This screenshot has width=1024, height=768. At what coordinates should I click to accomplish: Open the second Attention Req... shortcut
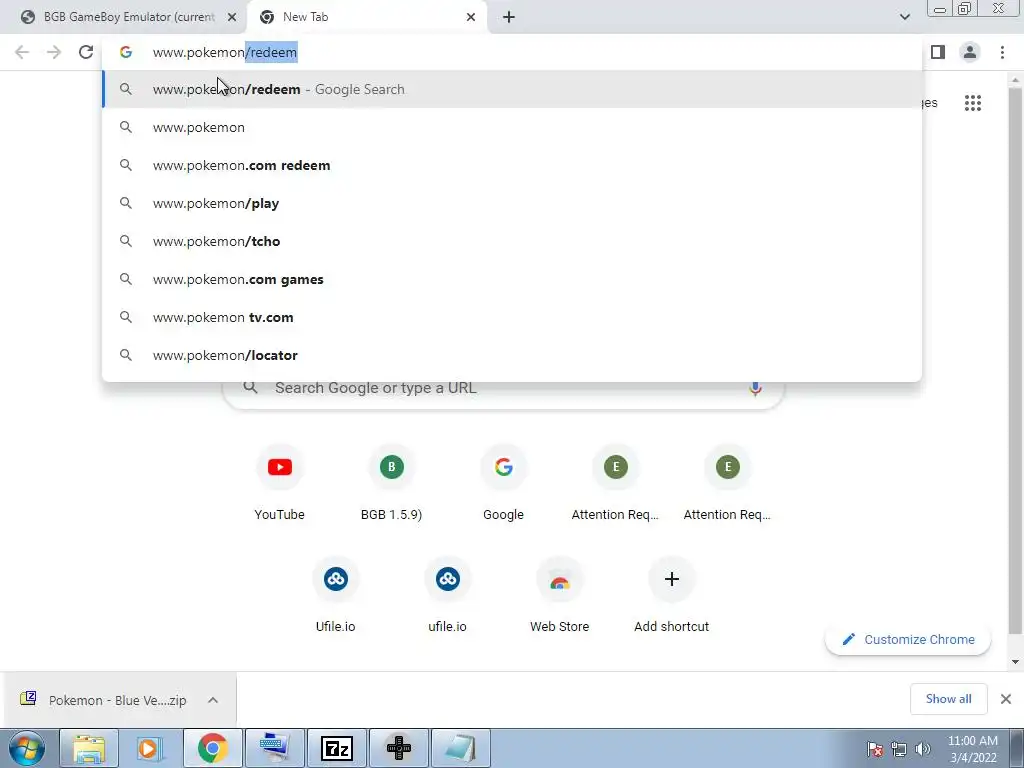727,483
